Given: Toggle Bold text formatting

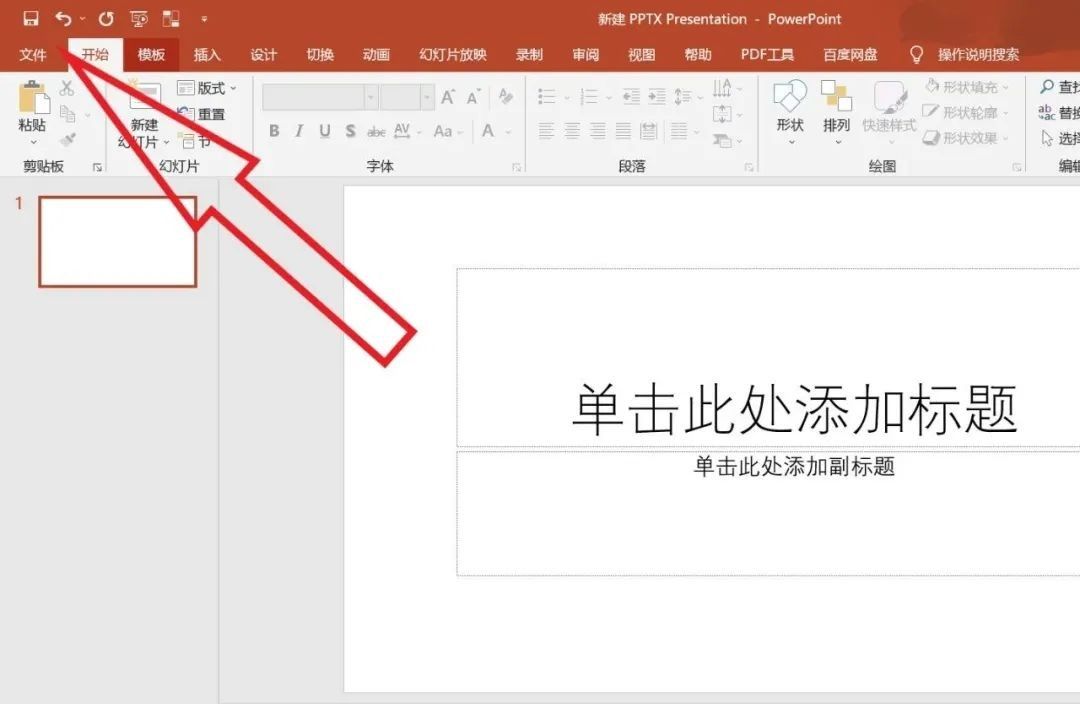Looking at the screenshot, I should pos(274,131).
